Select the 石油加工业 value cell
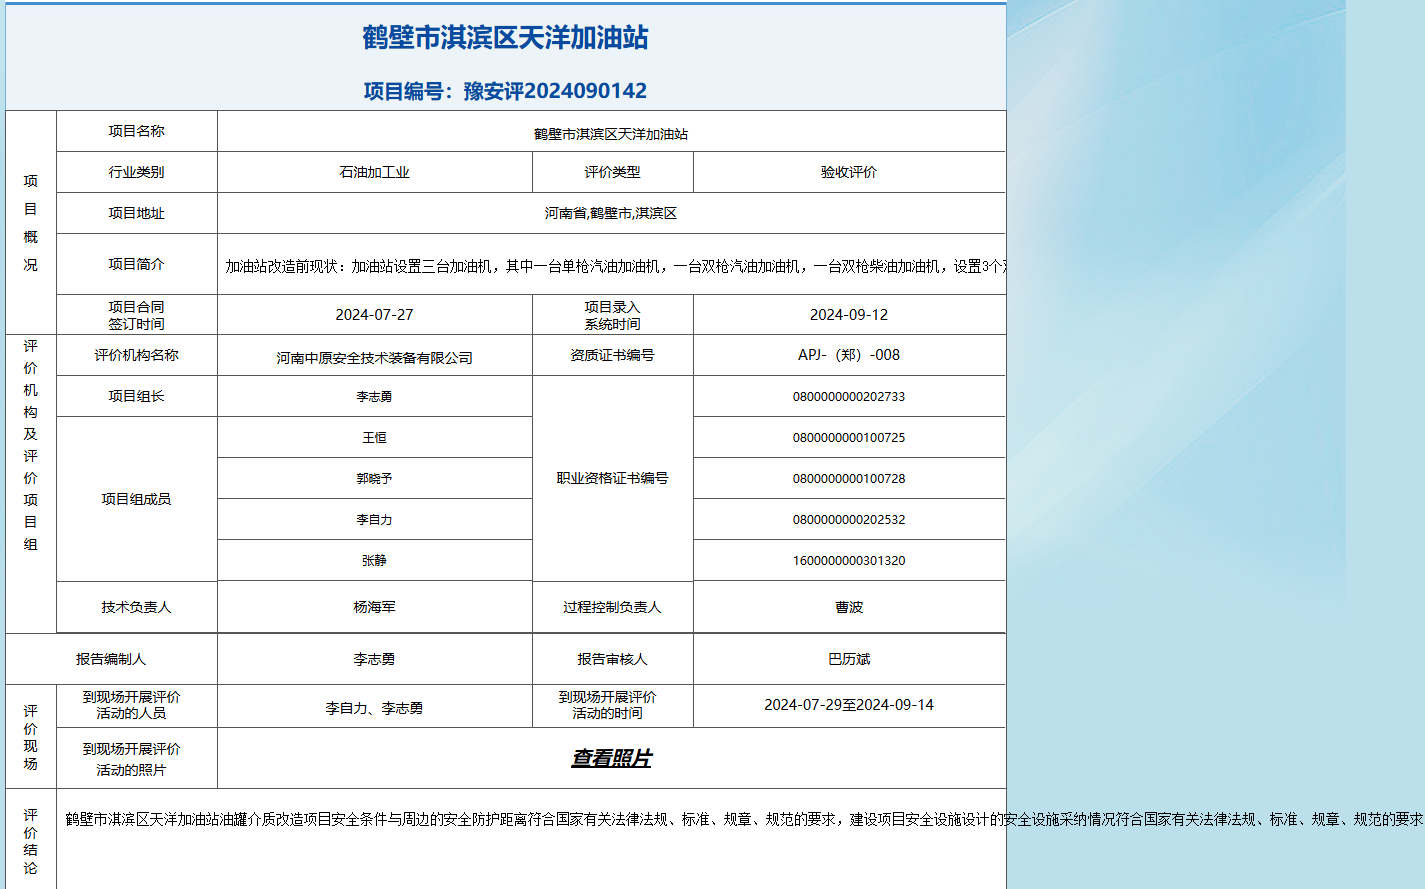 (375, 172)
